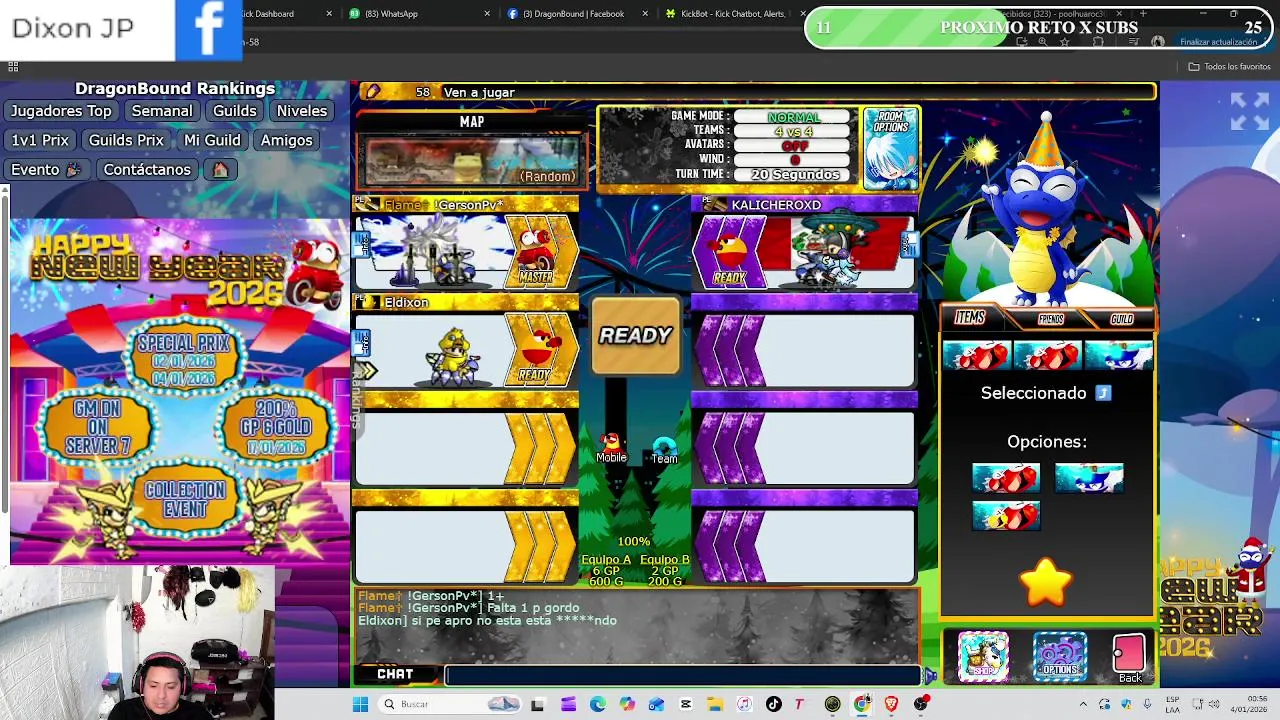This screenshot has width=1280, height=720.
Task: Click the Rankings side arrow expander
Action: click(366, 372)
